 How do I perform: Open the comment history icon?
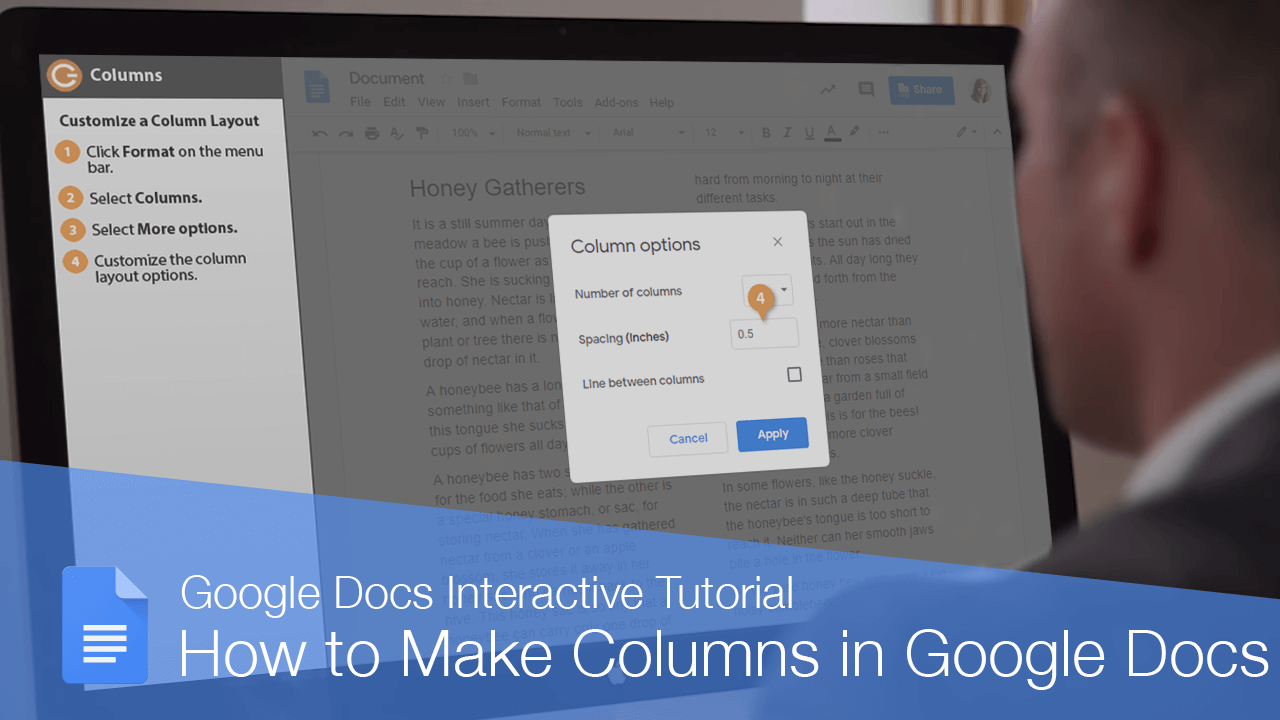pyautogui.click(x=866, y=90)
